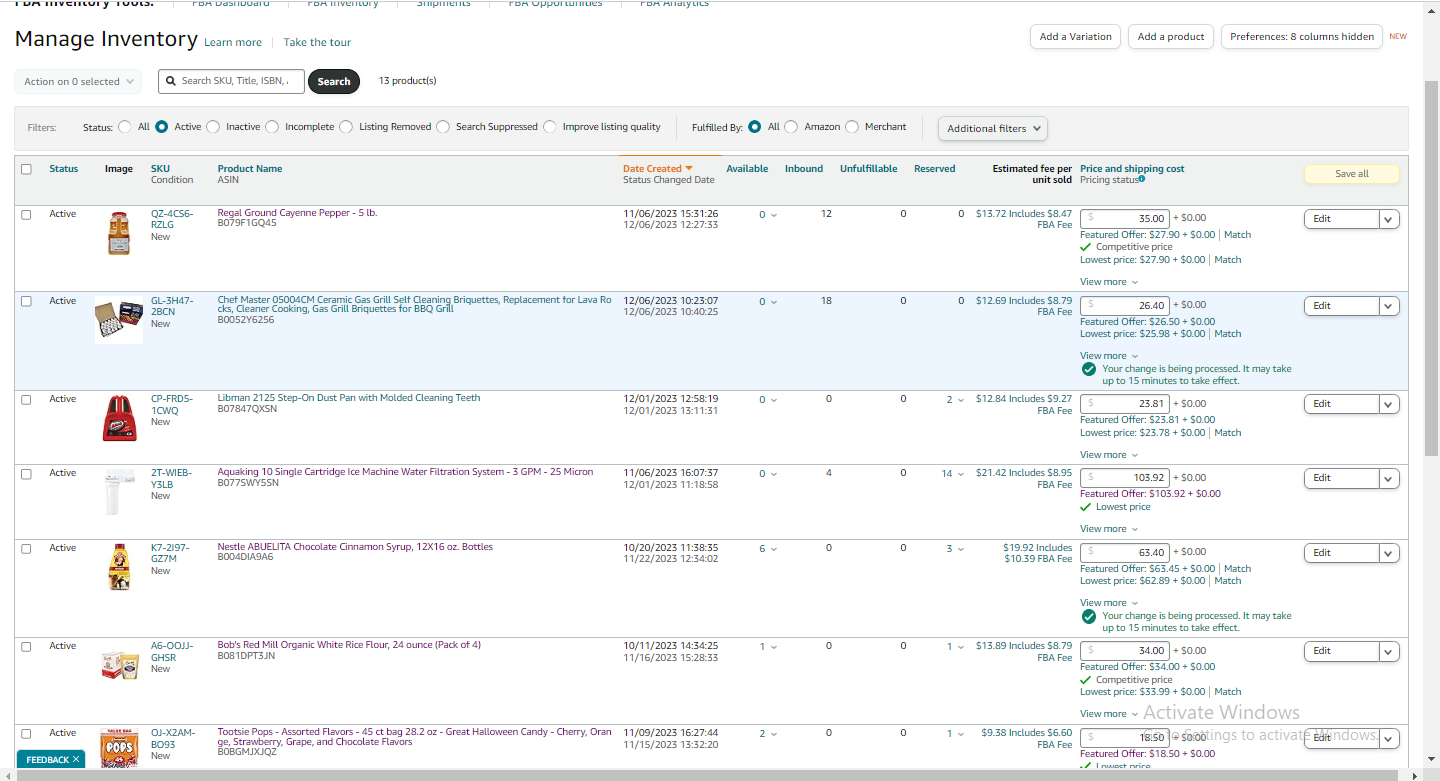The height and width of the screenshot is (781, 1440).
Task: Open the Learn more link
Action: [x=233, y=43]
